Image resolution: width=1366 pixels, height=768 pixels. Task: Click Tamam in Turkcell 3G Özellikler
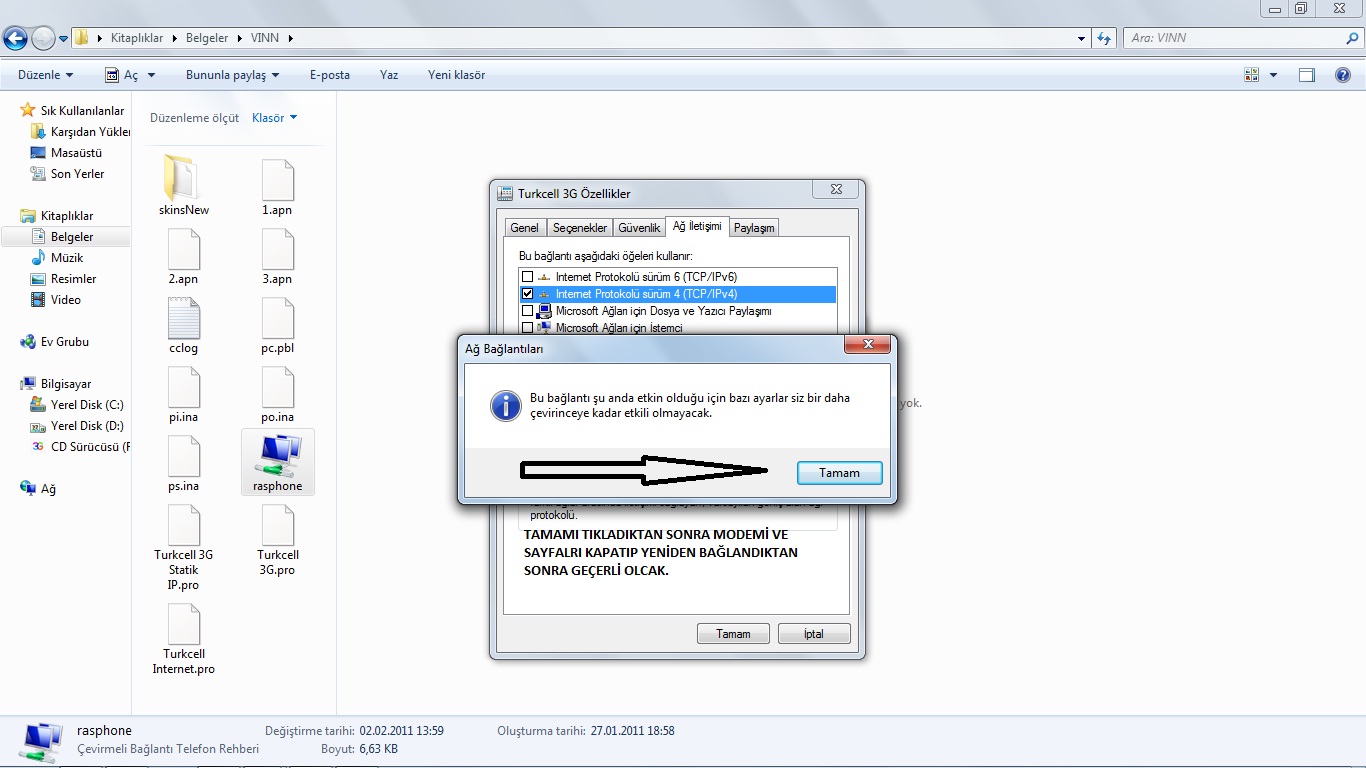(733, 634)
